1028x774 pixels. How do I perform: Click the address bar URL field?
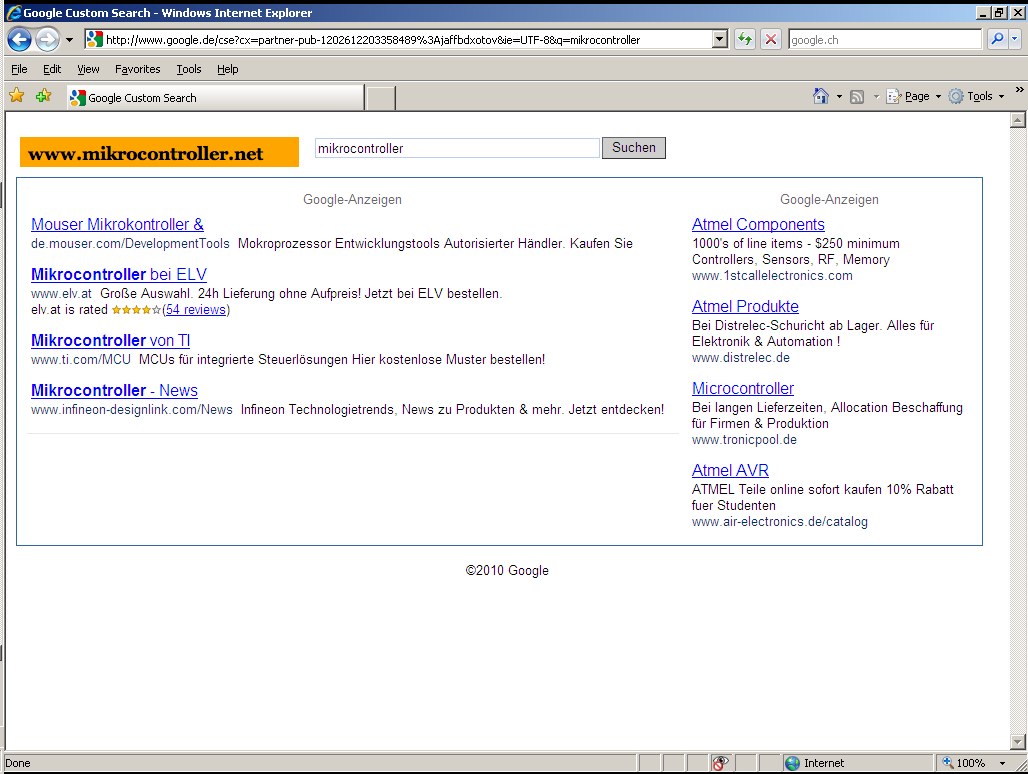click(406, 40)
